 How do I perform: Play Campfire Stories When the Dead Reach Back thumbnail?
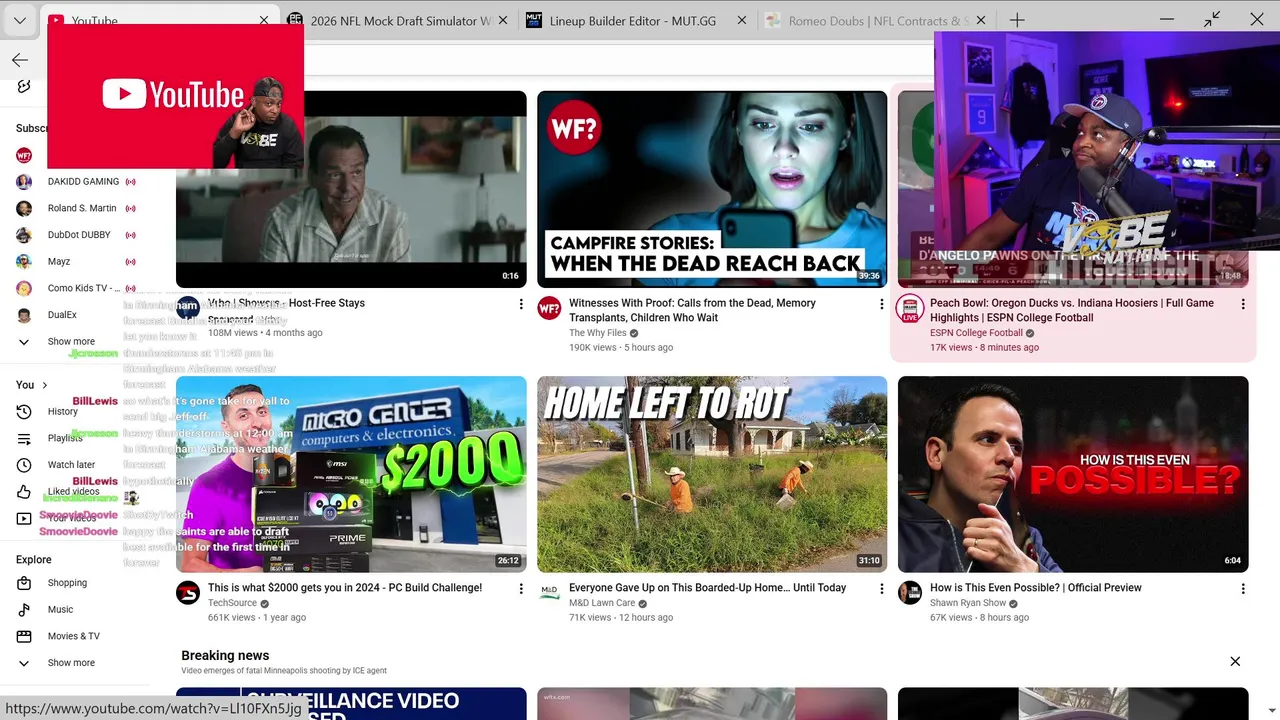(712, 189)
